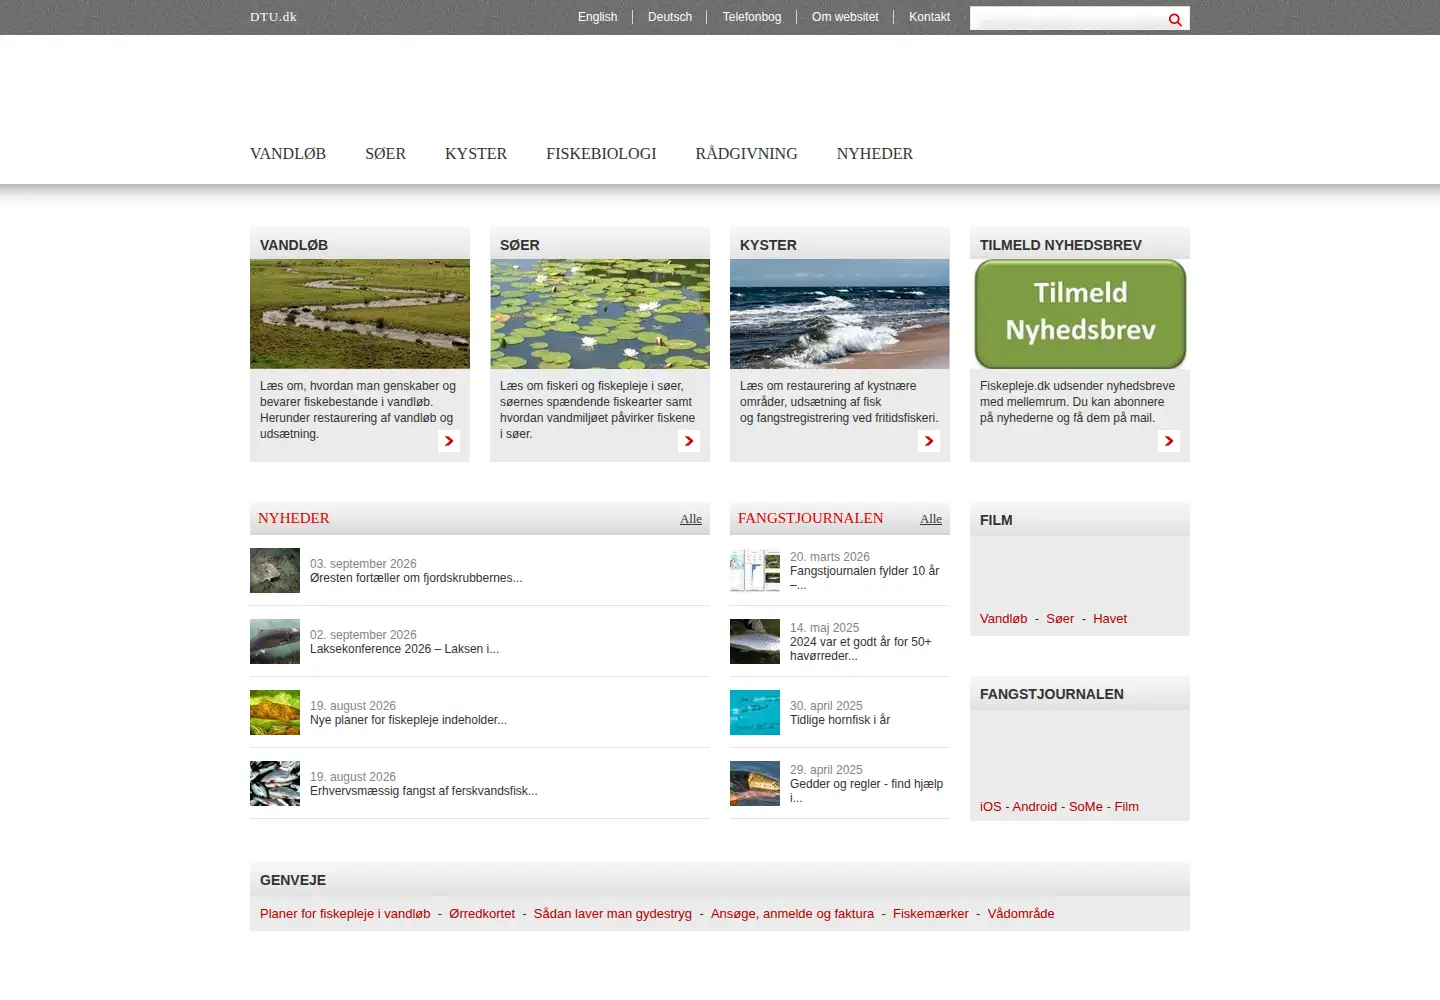Click thumbnail beside 'Gedder og regler' article
This screenshot has width=1440, height=1000.
click(755, 784)
